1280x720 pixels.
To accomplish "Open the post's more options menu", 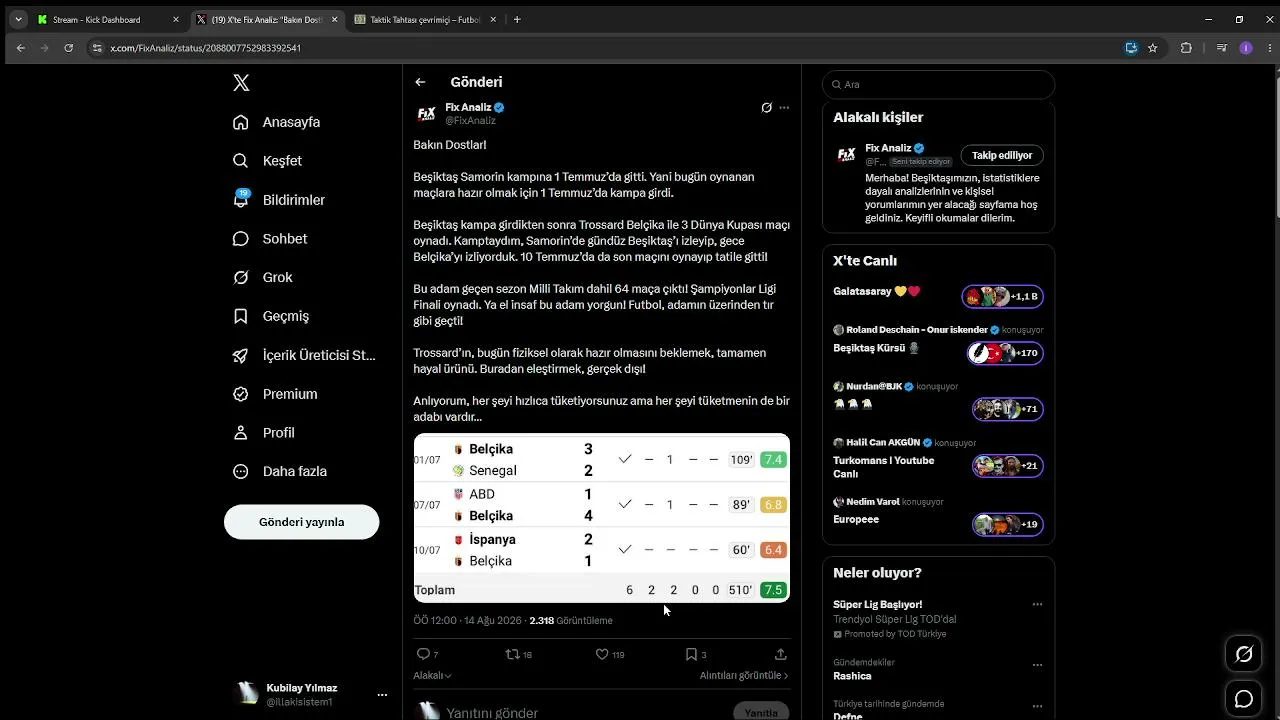I will [784, 108].
